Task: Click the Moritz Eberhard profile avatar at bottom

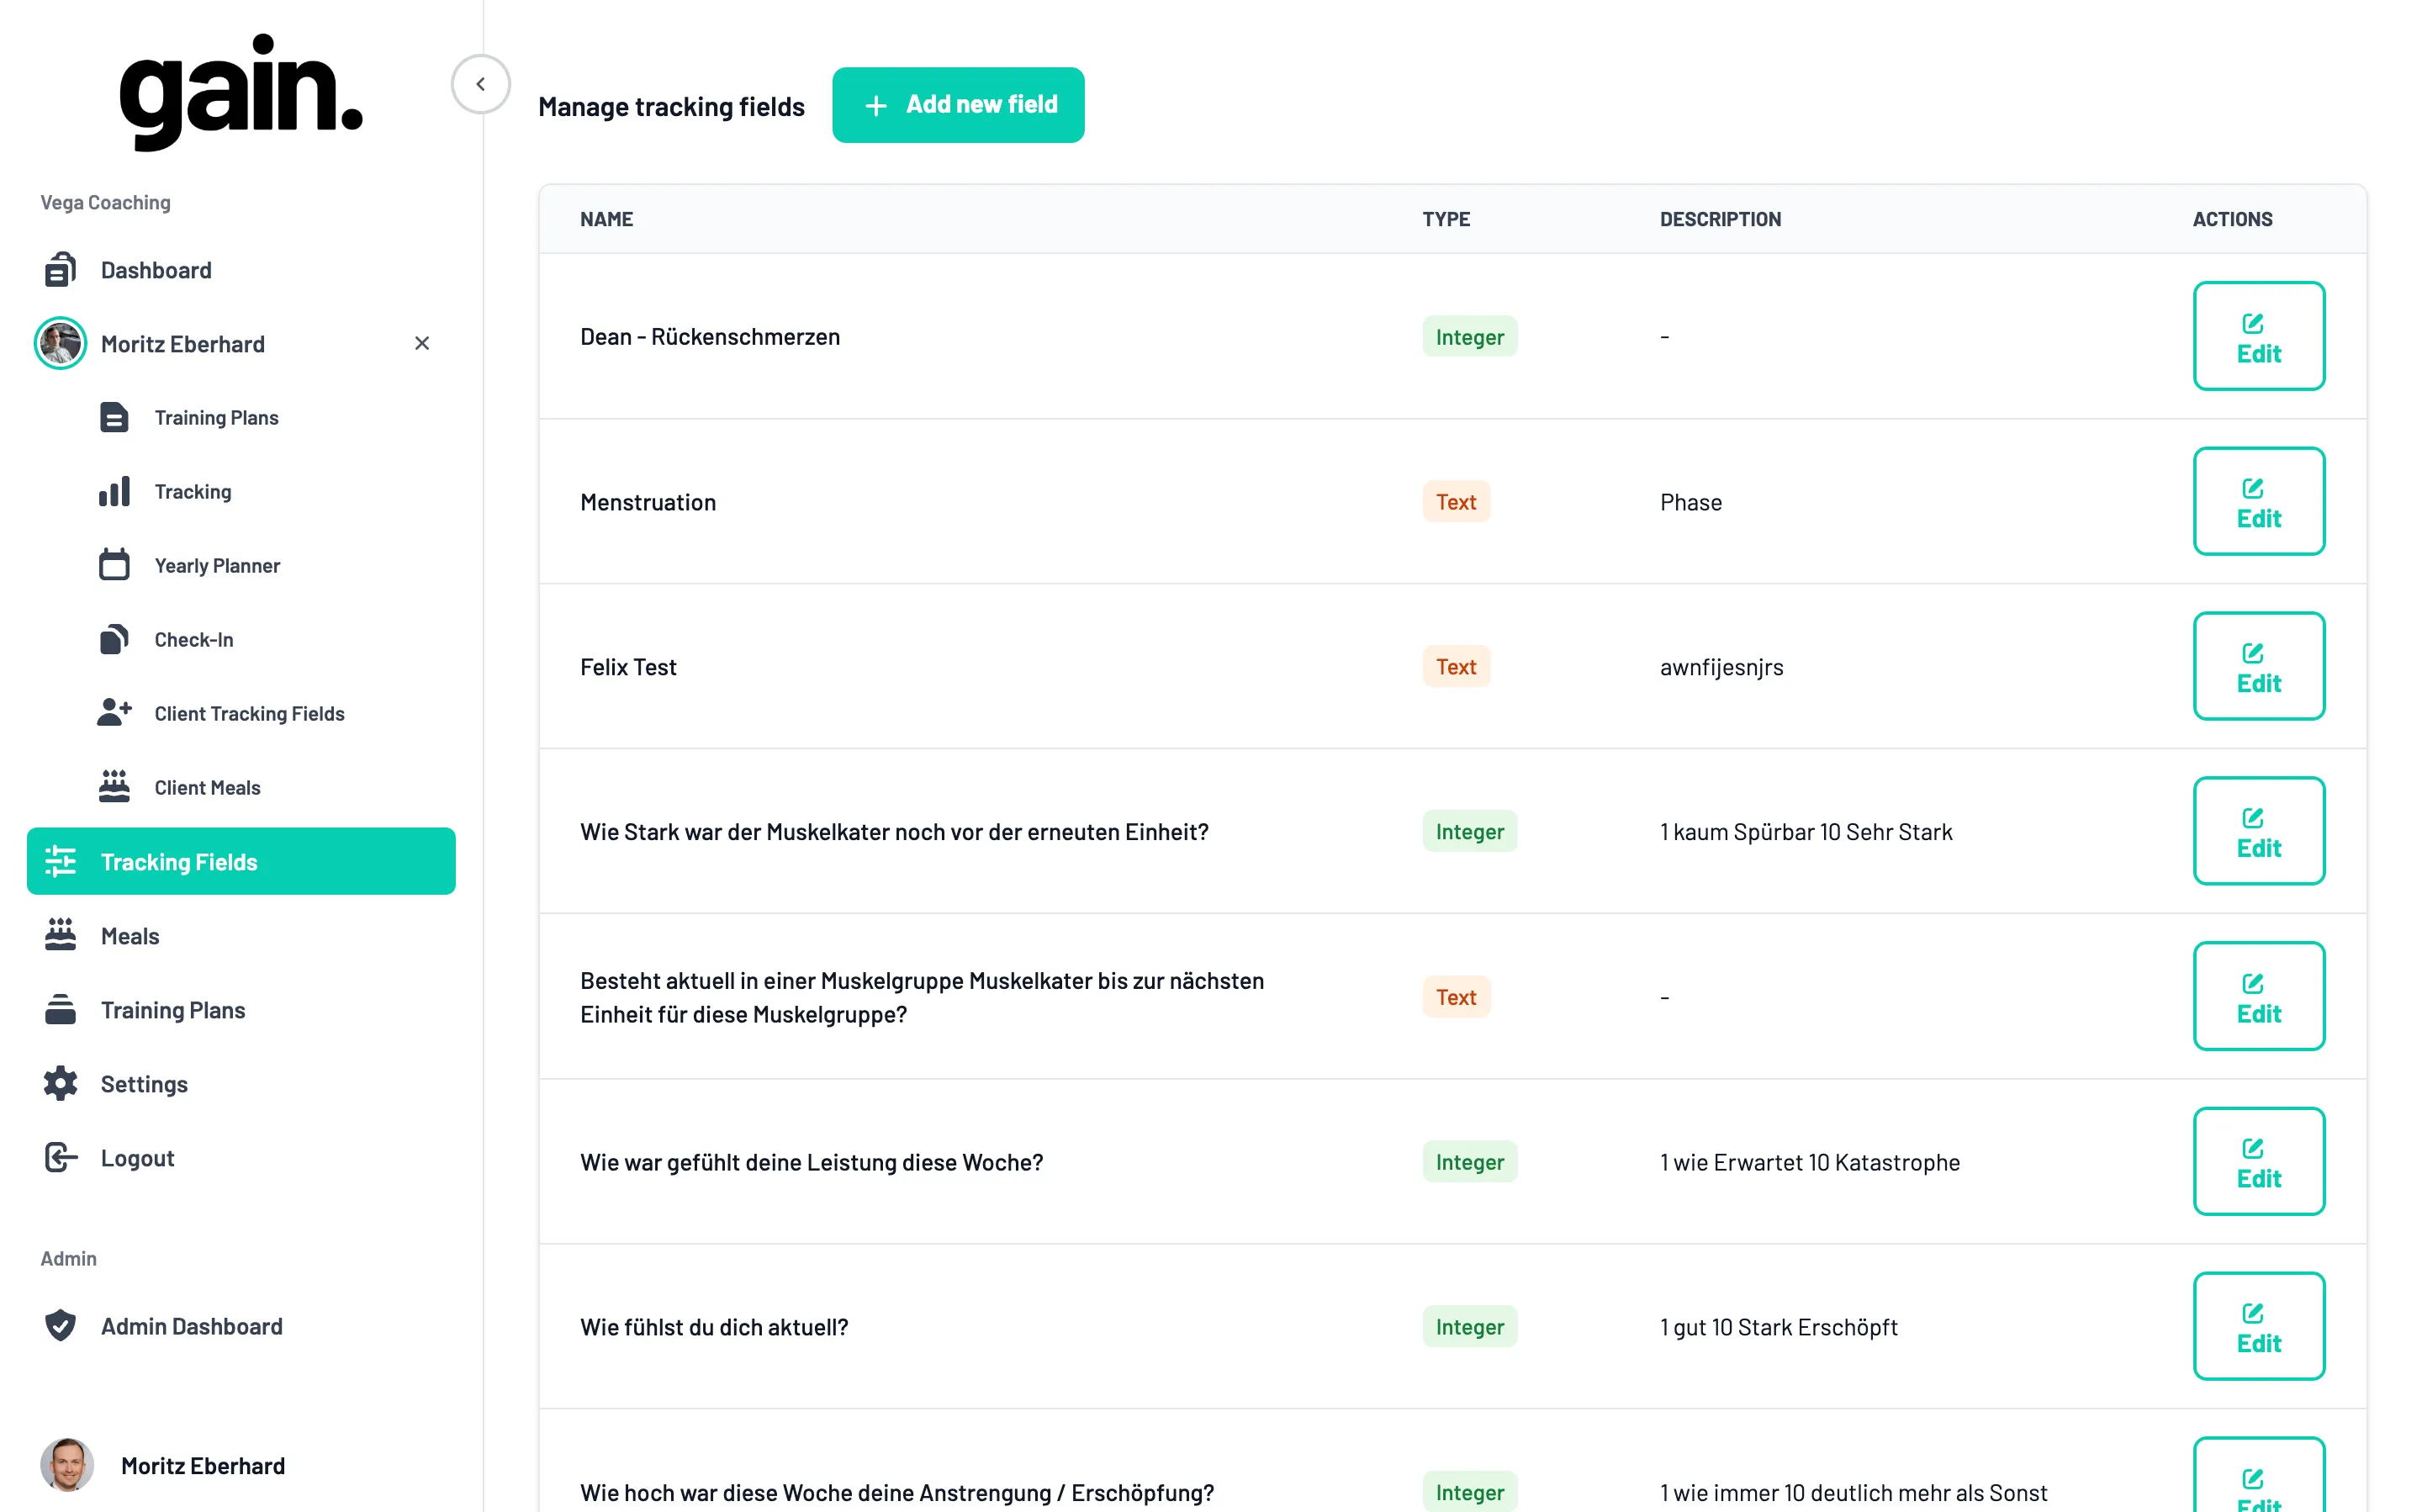Action: [x=67, y=1465]
